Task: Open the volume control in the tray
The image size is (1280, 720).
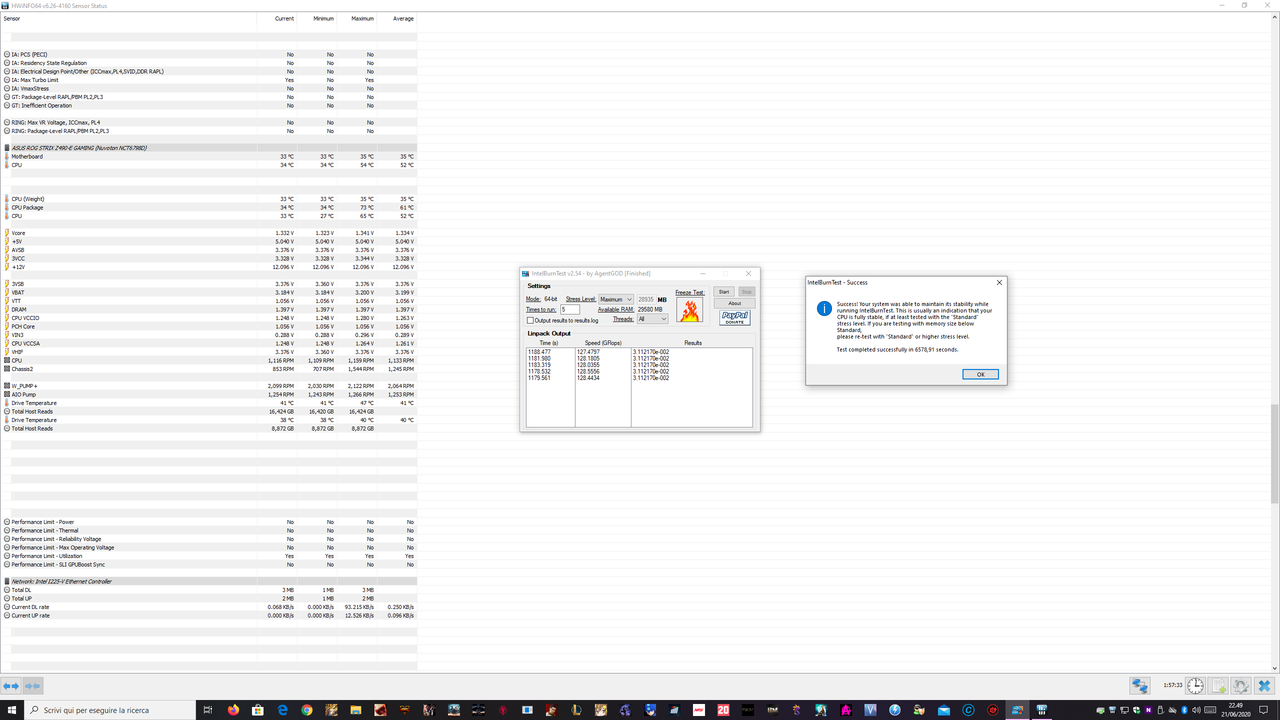Action: tap(1197, 710)
